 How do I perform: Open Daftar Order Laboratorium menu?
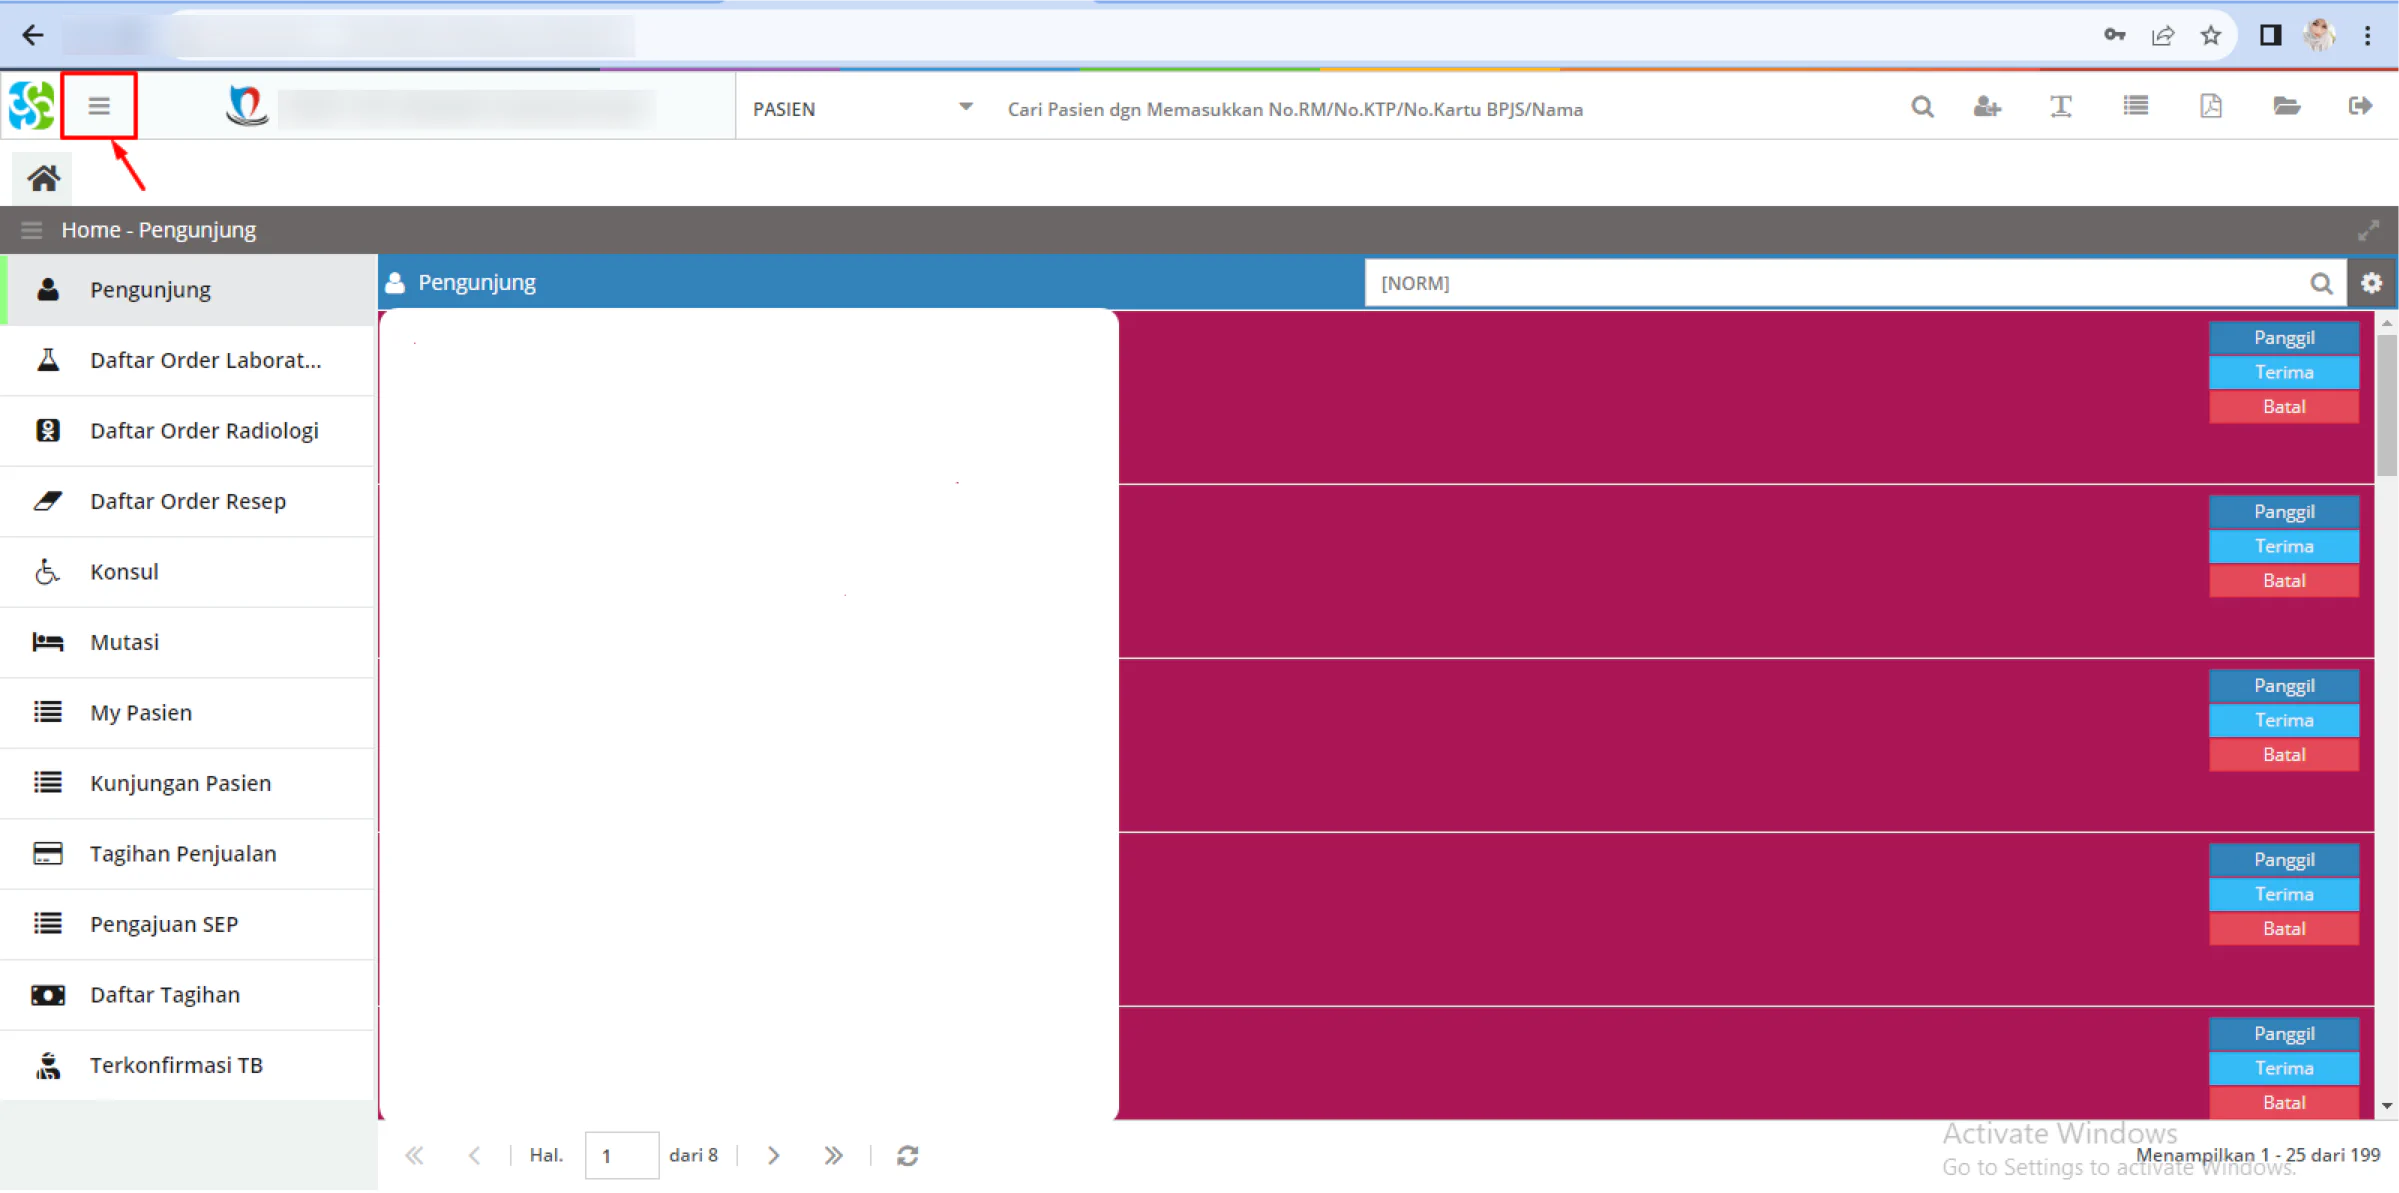tap(188, 360)
